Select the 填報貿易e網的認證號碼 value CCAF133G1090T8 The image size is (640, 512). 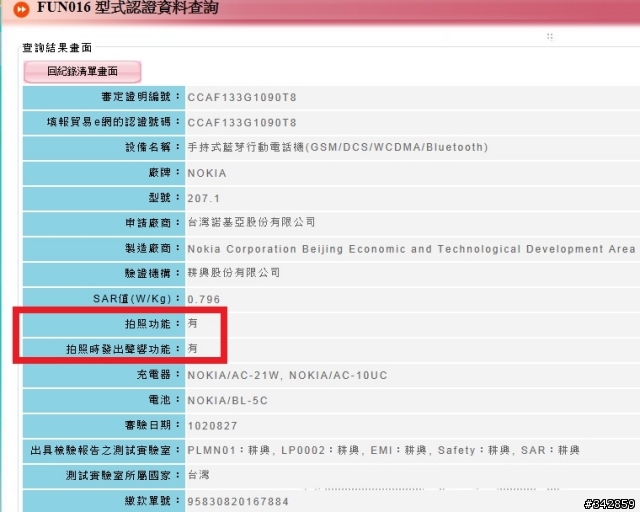pos(242,123)
